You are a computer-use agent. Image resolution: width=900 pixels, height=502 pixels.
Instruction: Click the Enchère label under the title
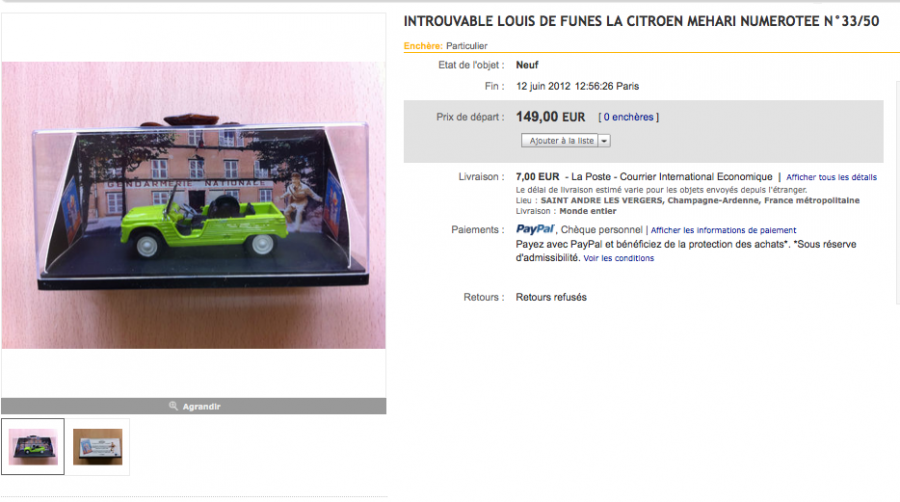(423, 46)
